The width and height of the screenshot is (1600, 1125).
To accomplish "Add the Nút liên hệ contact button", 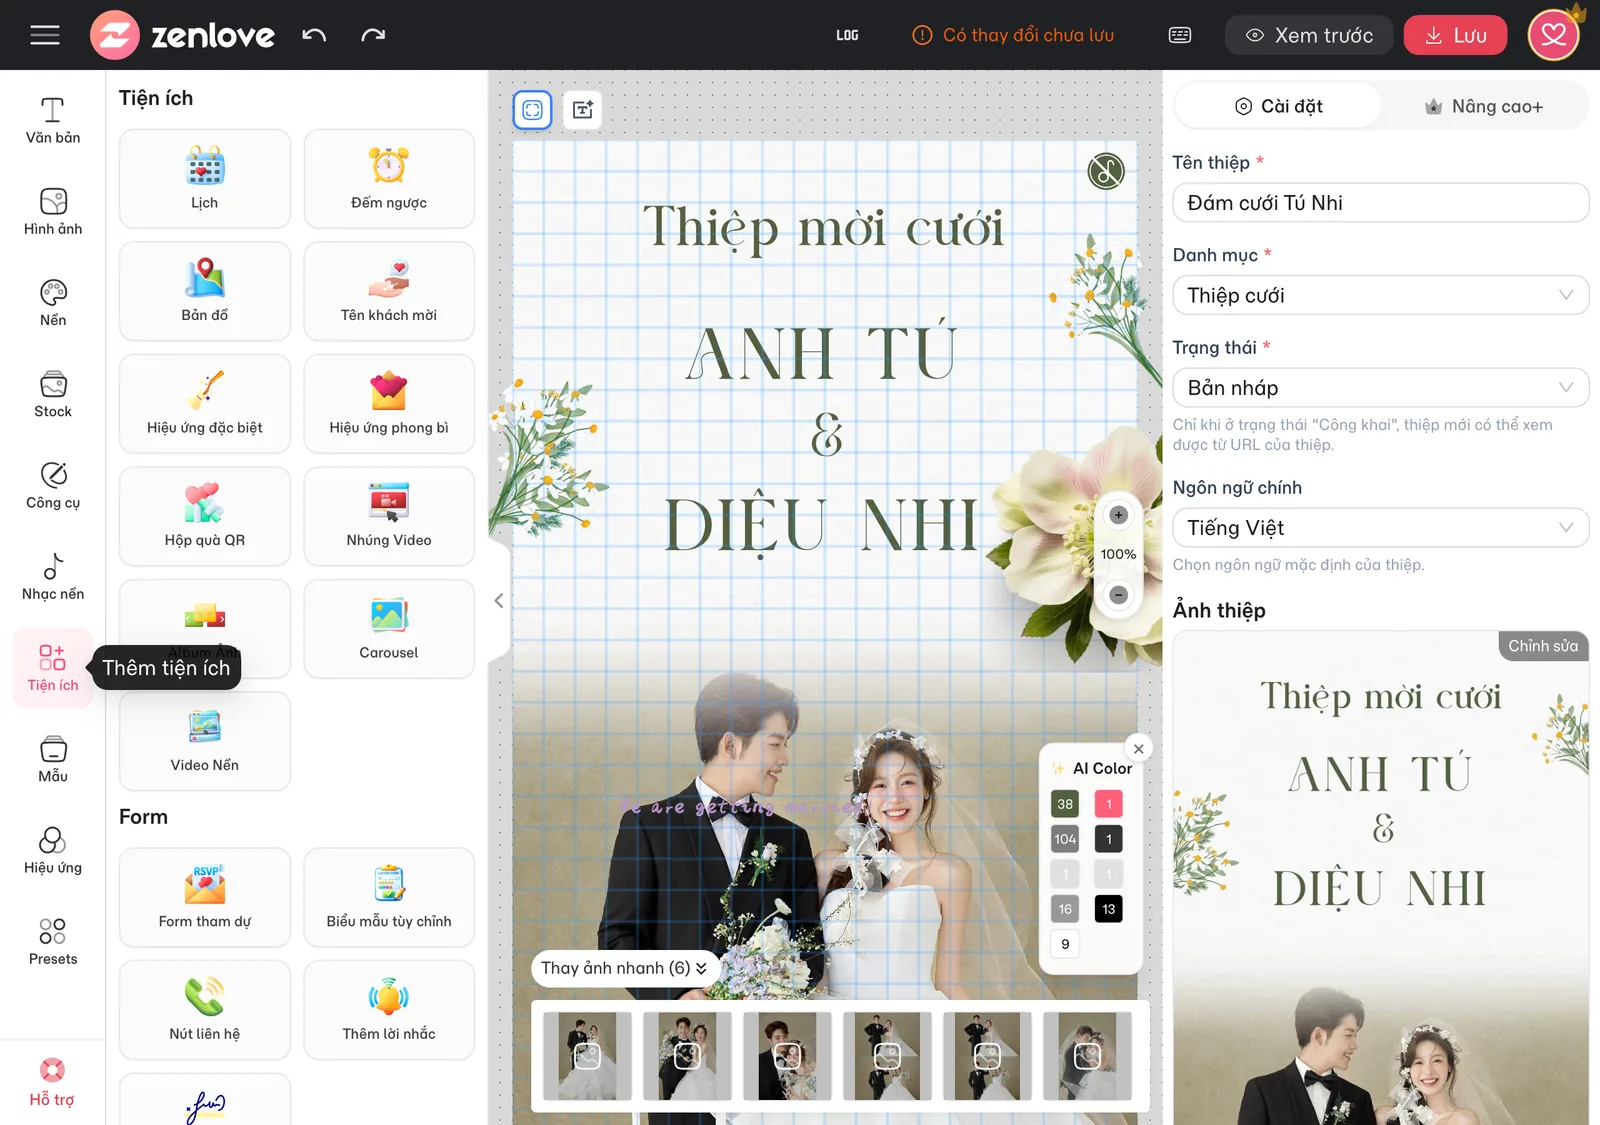I will (205, 1010).
